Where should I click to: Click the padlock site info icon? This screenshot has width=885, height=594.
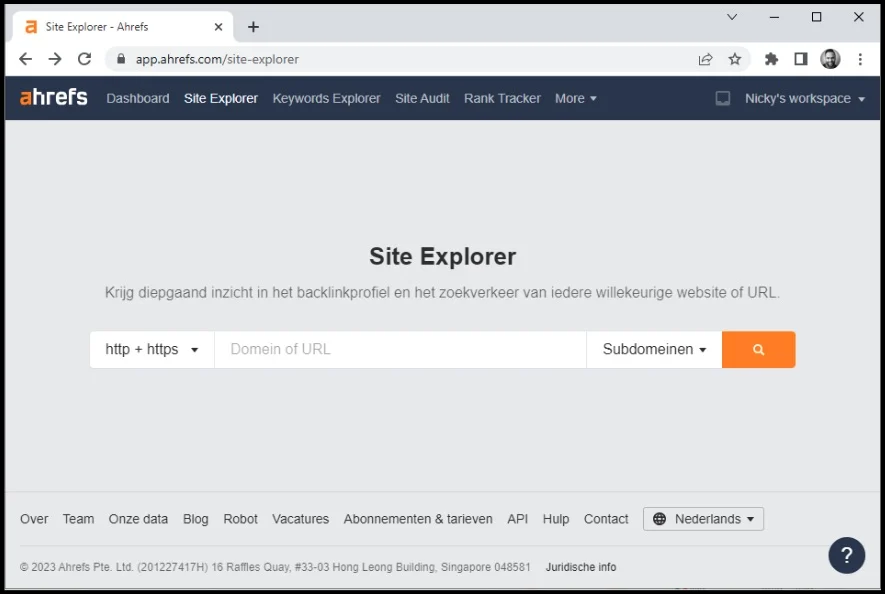[121, 59]
